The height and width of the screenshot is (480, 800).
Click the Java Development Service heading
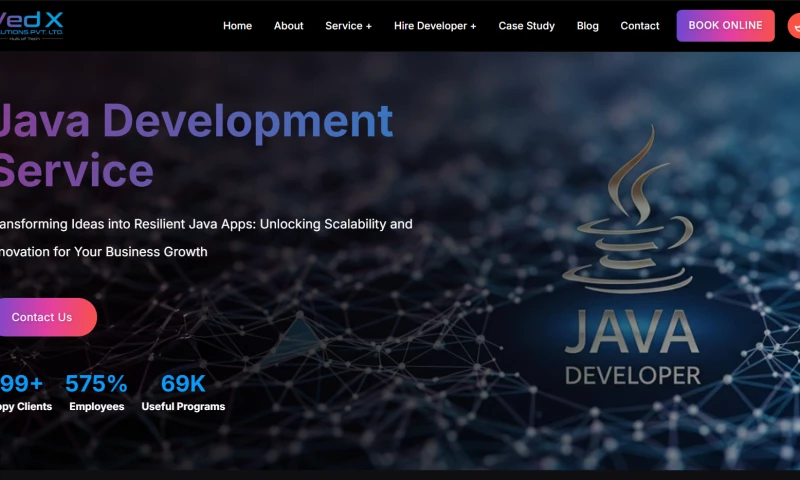click(195, 145)
